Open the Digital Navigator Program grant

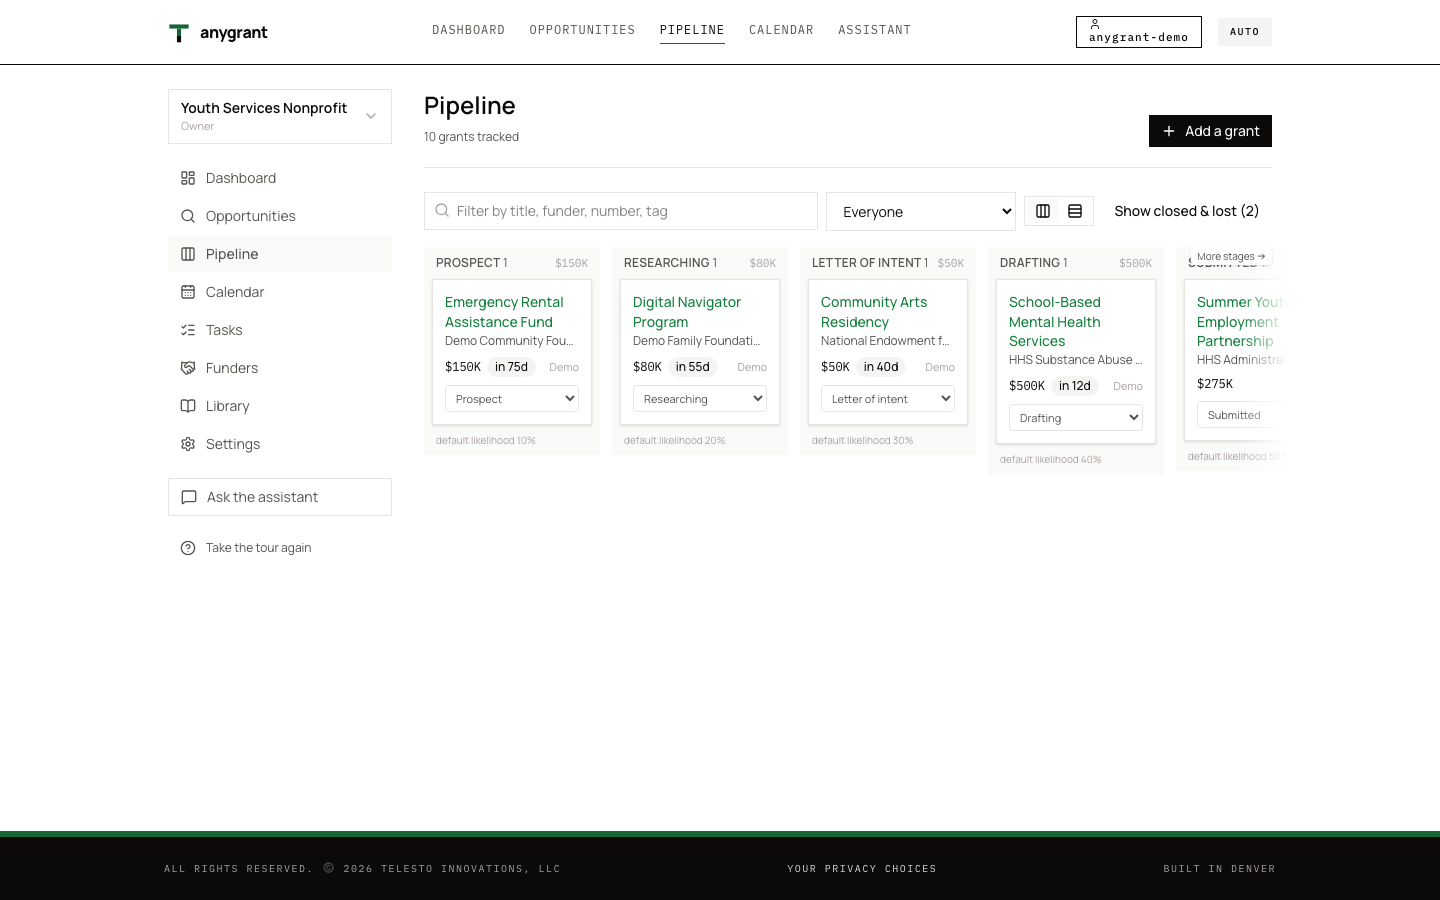tap(687, 312)
